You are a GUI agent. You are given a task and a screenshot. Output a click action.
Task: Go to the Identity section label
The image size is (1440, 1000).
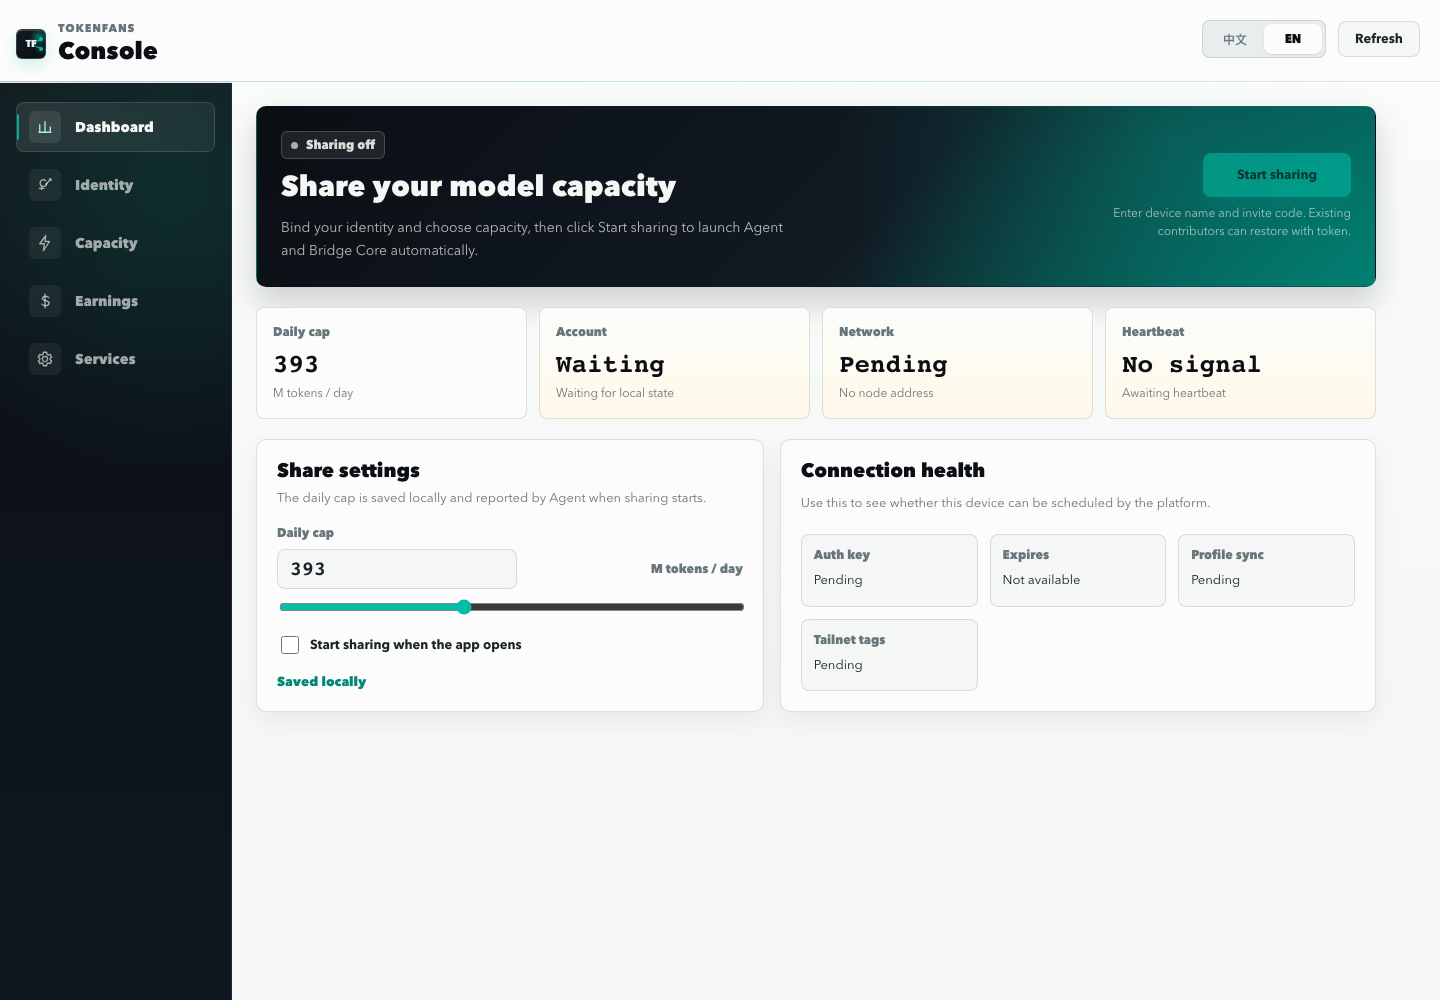(x=104, y=185)
